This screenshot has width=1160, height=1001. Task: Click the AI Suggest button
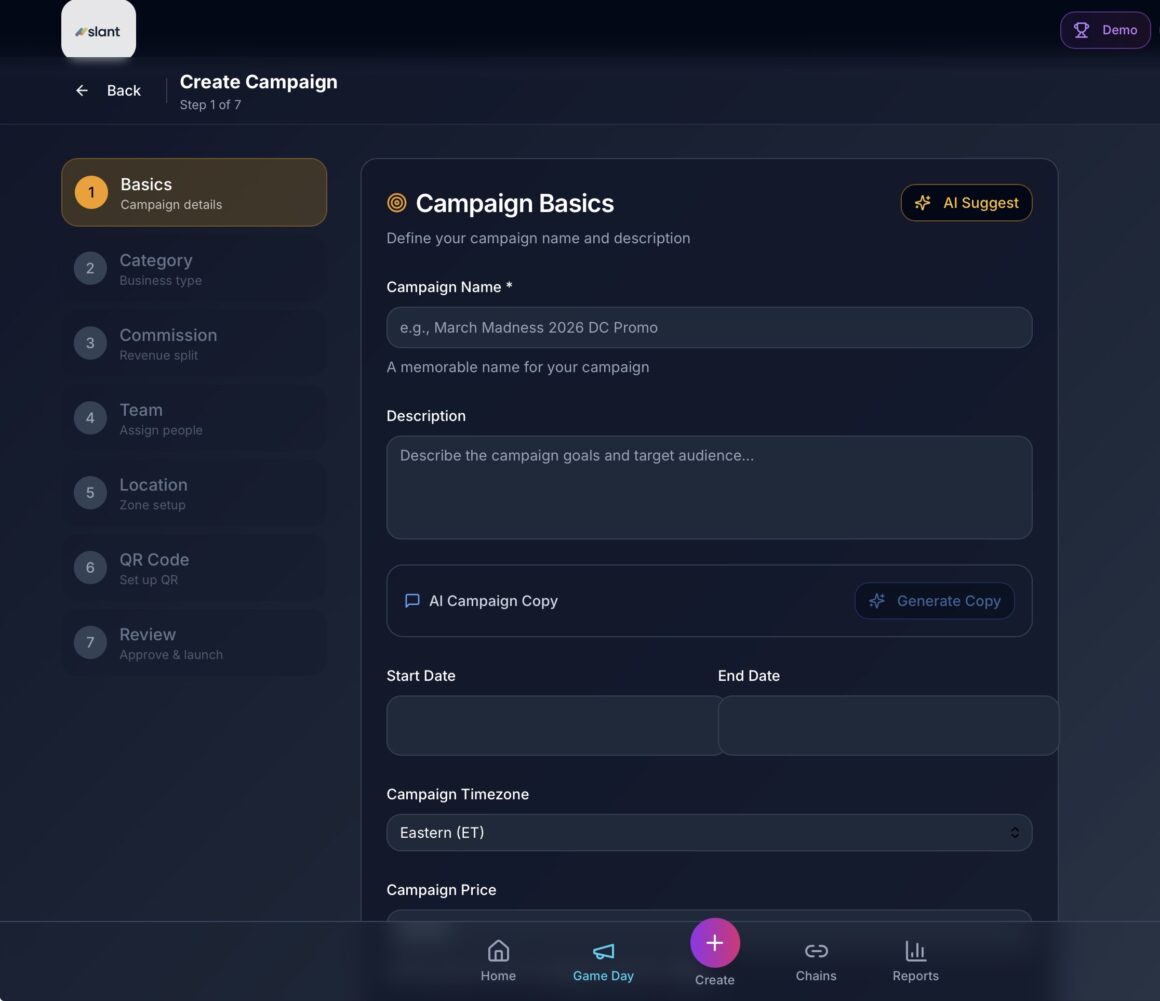pos(966,203)
